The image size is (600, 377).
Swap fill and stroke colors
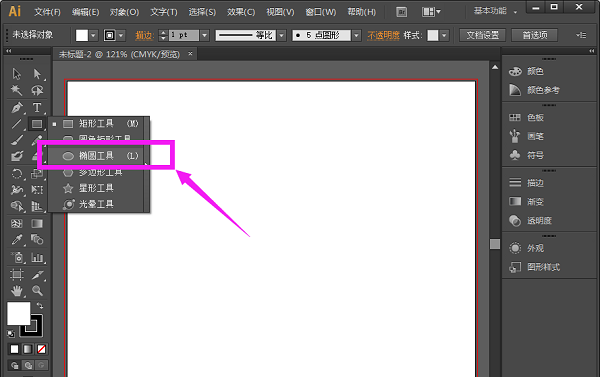click(40, 305)
